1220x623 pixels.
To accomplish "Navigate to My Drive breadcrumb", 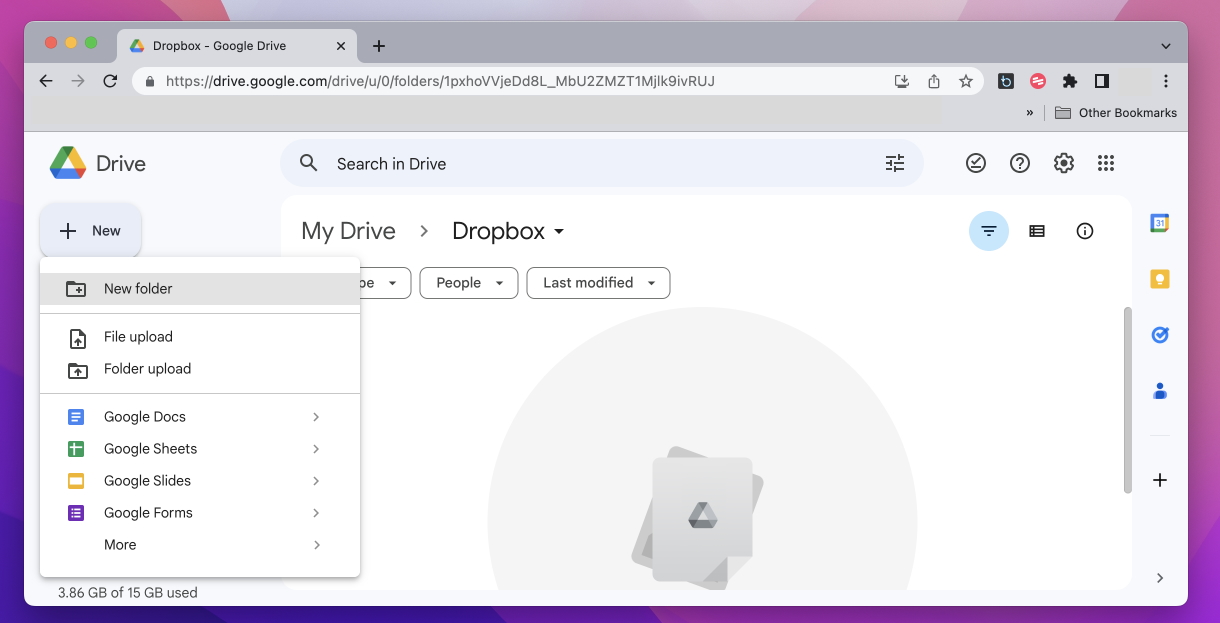I will click(348, 231).
